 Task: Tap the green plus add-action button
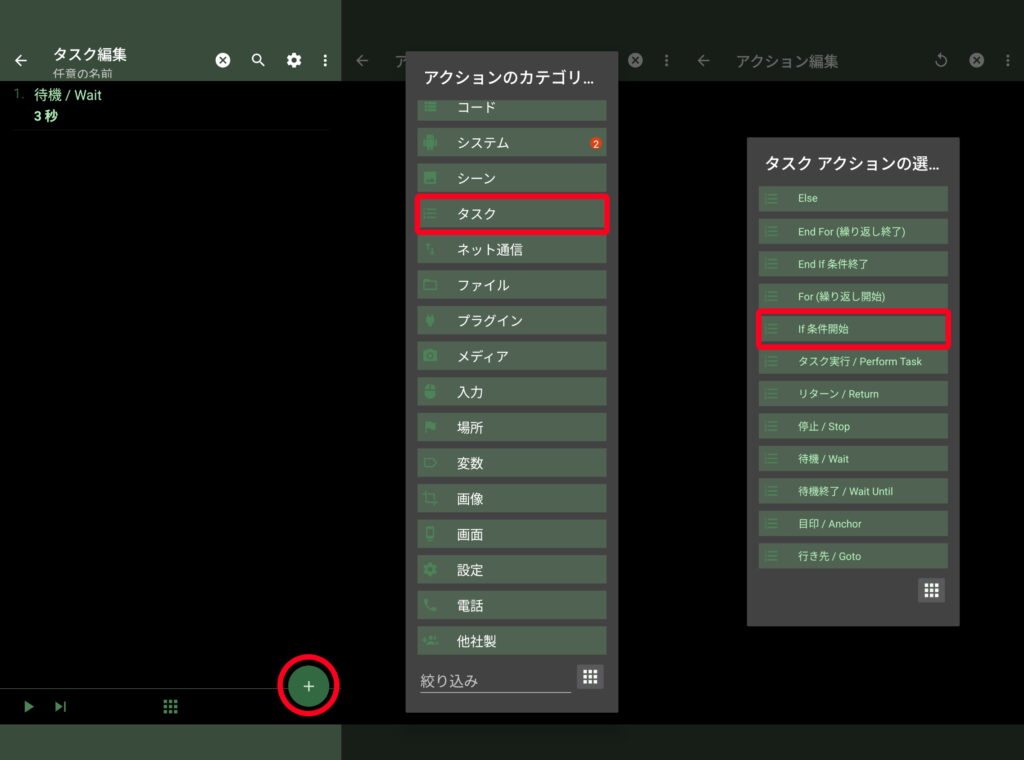click(x=308, y=687)
